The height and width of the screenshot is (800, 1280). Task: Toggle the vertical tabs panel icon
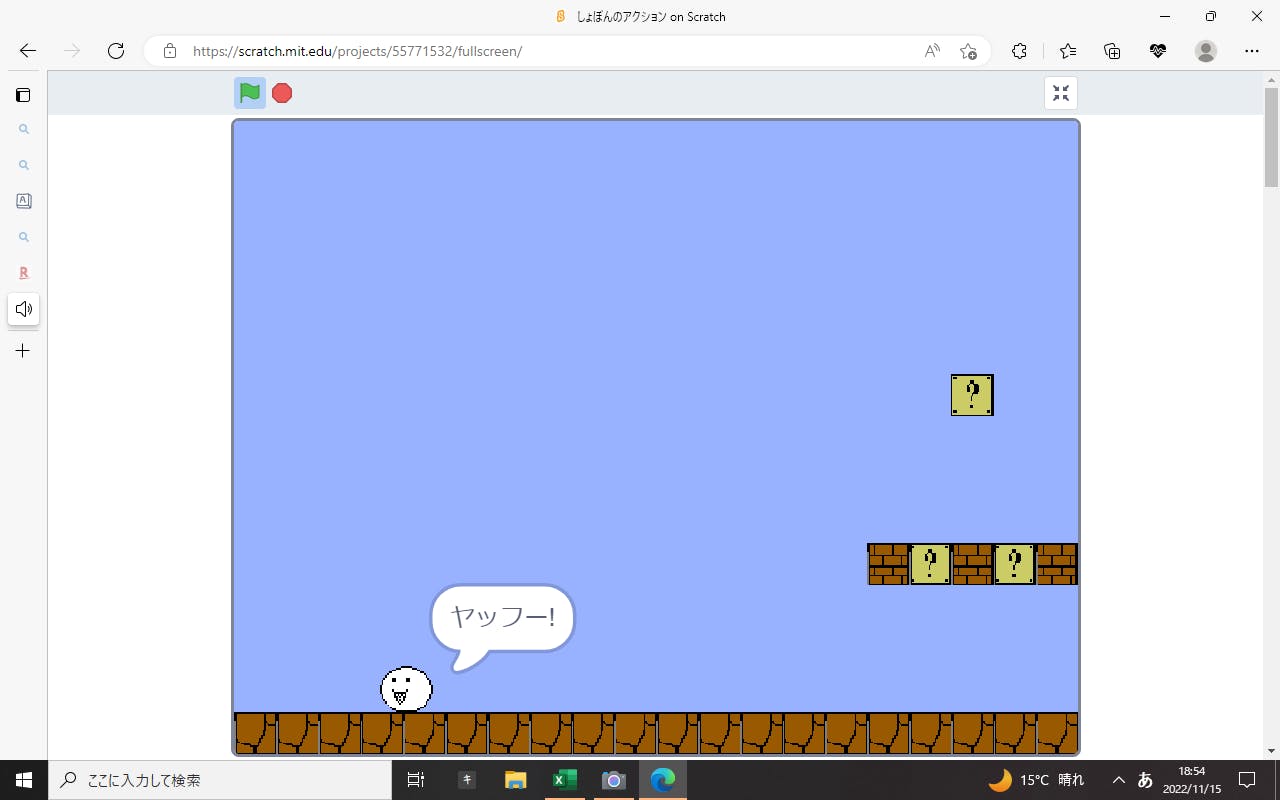23,95
